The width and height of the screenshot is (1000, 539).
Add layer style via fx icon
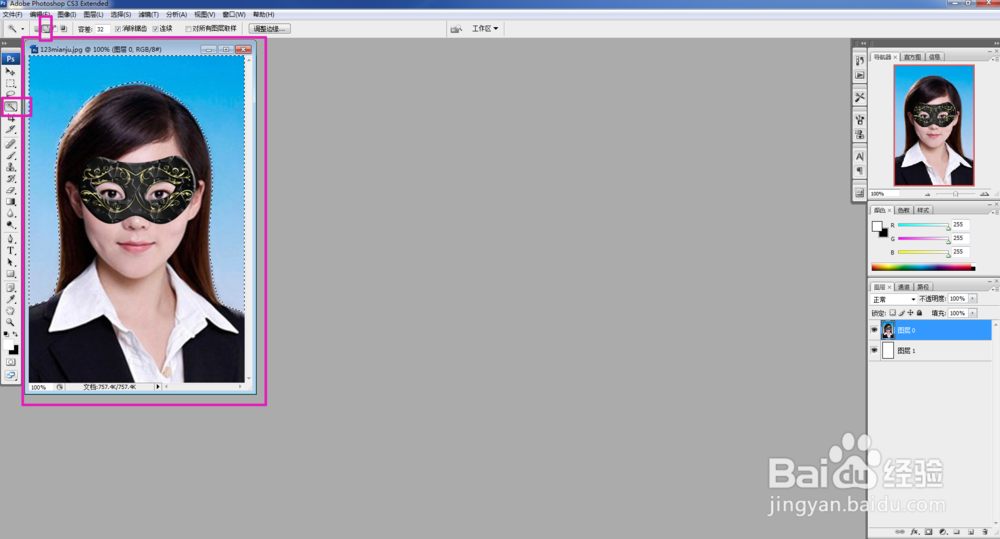[914, 531]
